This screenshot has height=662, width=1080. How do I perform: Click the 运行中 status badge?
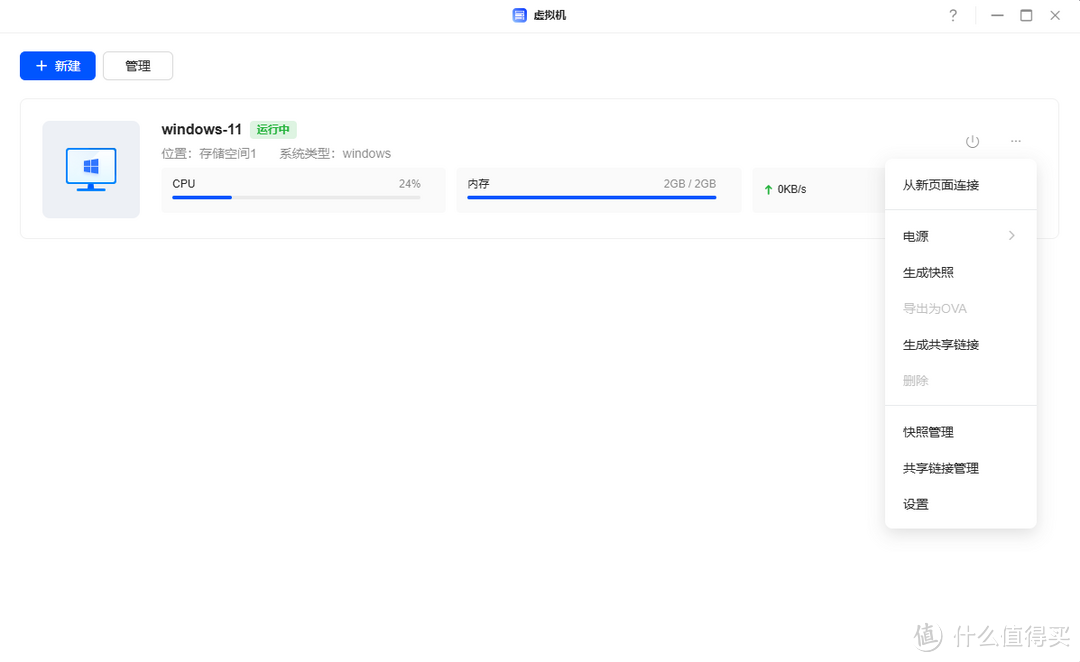coord(273,129)
